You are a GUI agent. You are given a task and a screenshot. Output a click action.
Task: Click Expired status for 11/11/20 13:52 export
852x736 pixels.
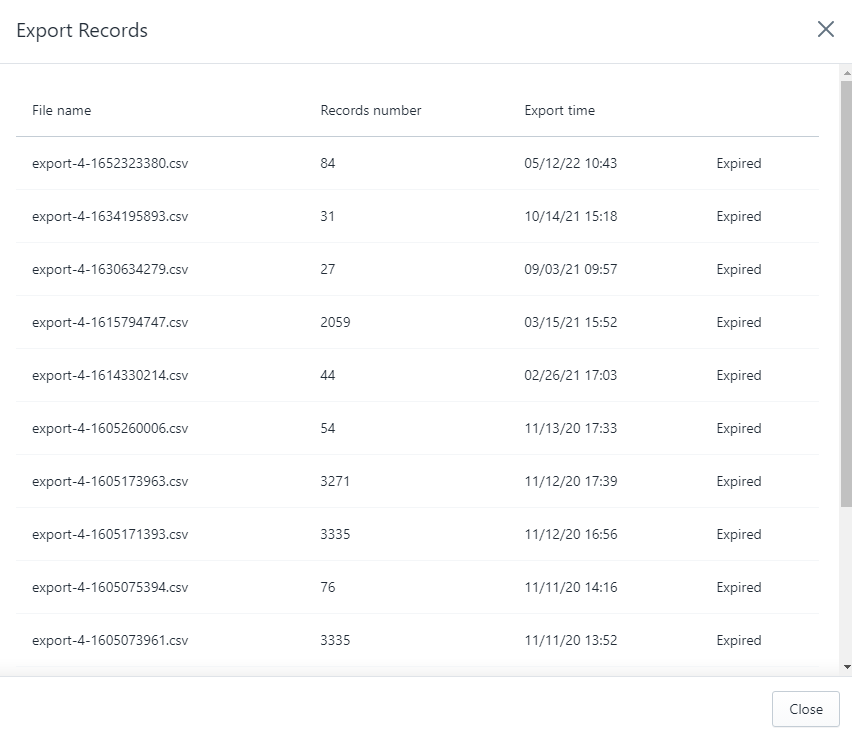pyautogui.click(x=738, y=640)
